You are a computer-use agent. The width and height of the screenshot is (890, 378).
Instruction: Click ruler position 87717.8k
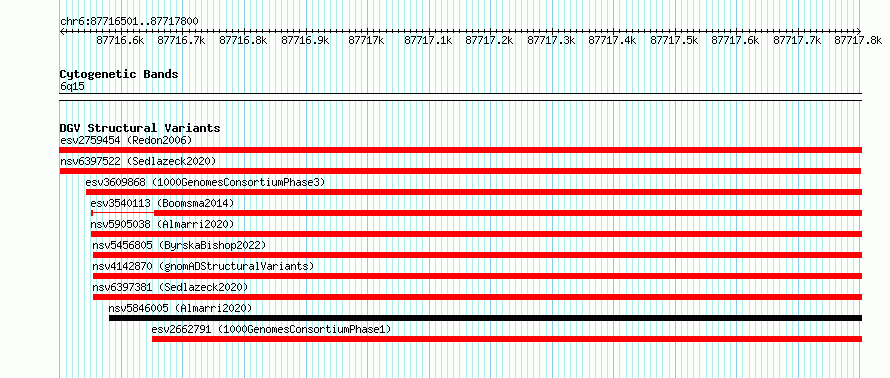pos(858,40)
